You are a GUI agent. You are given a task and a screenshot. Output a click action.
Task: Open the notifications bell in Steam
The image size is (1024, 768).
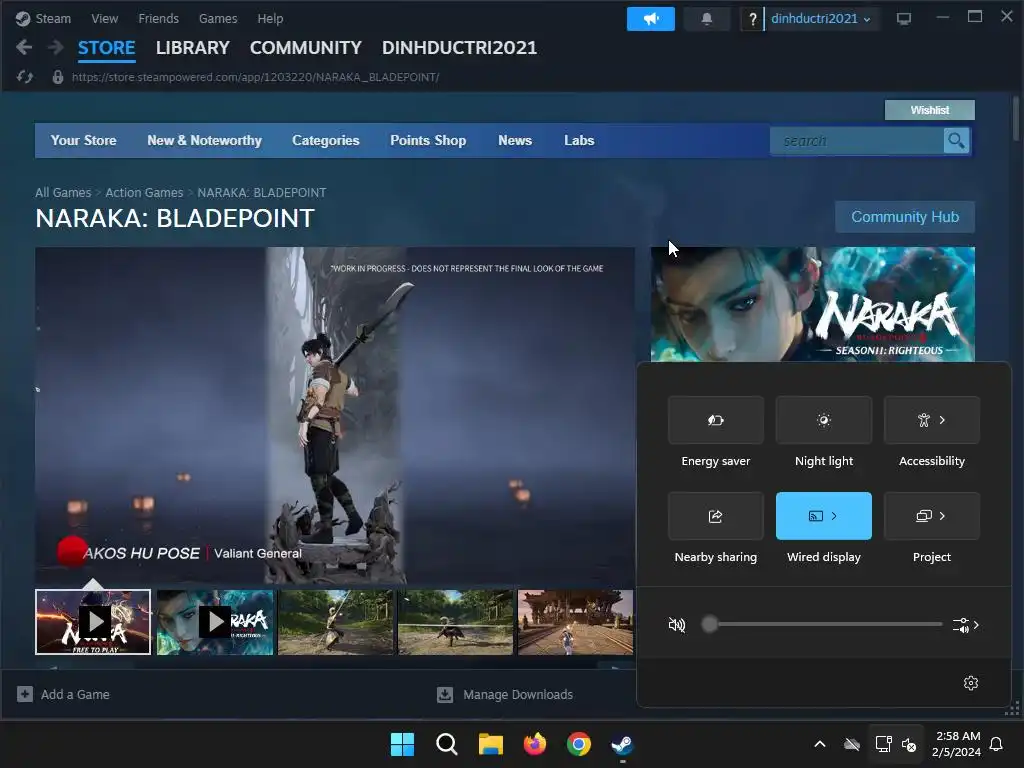pyautogui.click(x=707, y=19)
